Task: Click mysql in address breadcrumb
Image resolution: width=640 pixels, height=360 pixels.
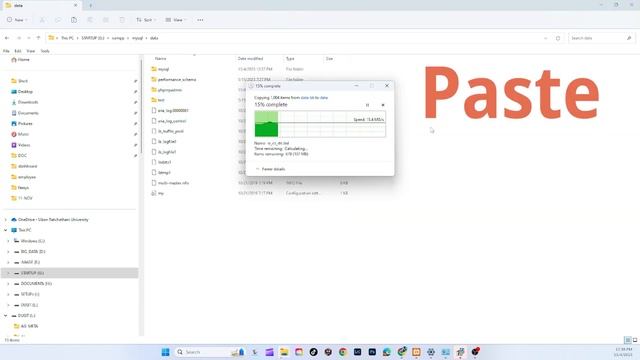Action: click(x=138, y=38)
